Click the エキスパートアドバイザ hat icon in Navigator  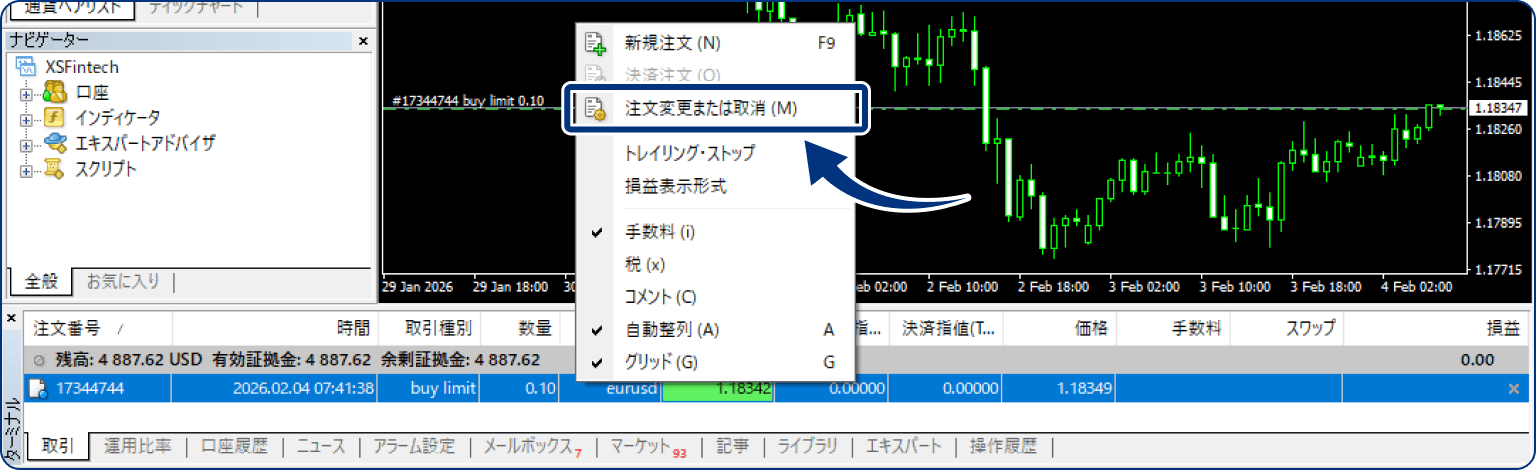pyautogui.click(x=54, y=143)
